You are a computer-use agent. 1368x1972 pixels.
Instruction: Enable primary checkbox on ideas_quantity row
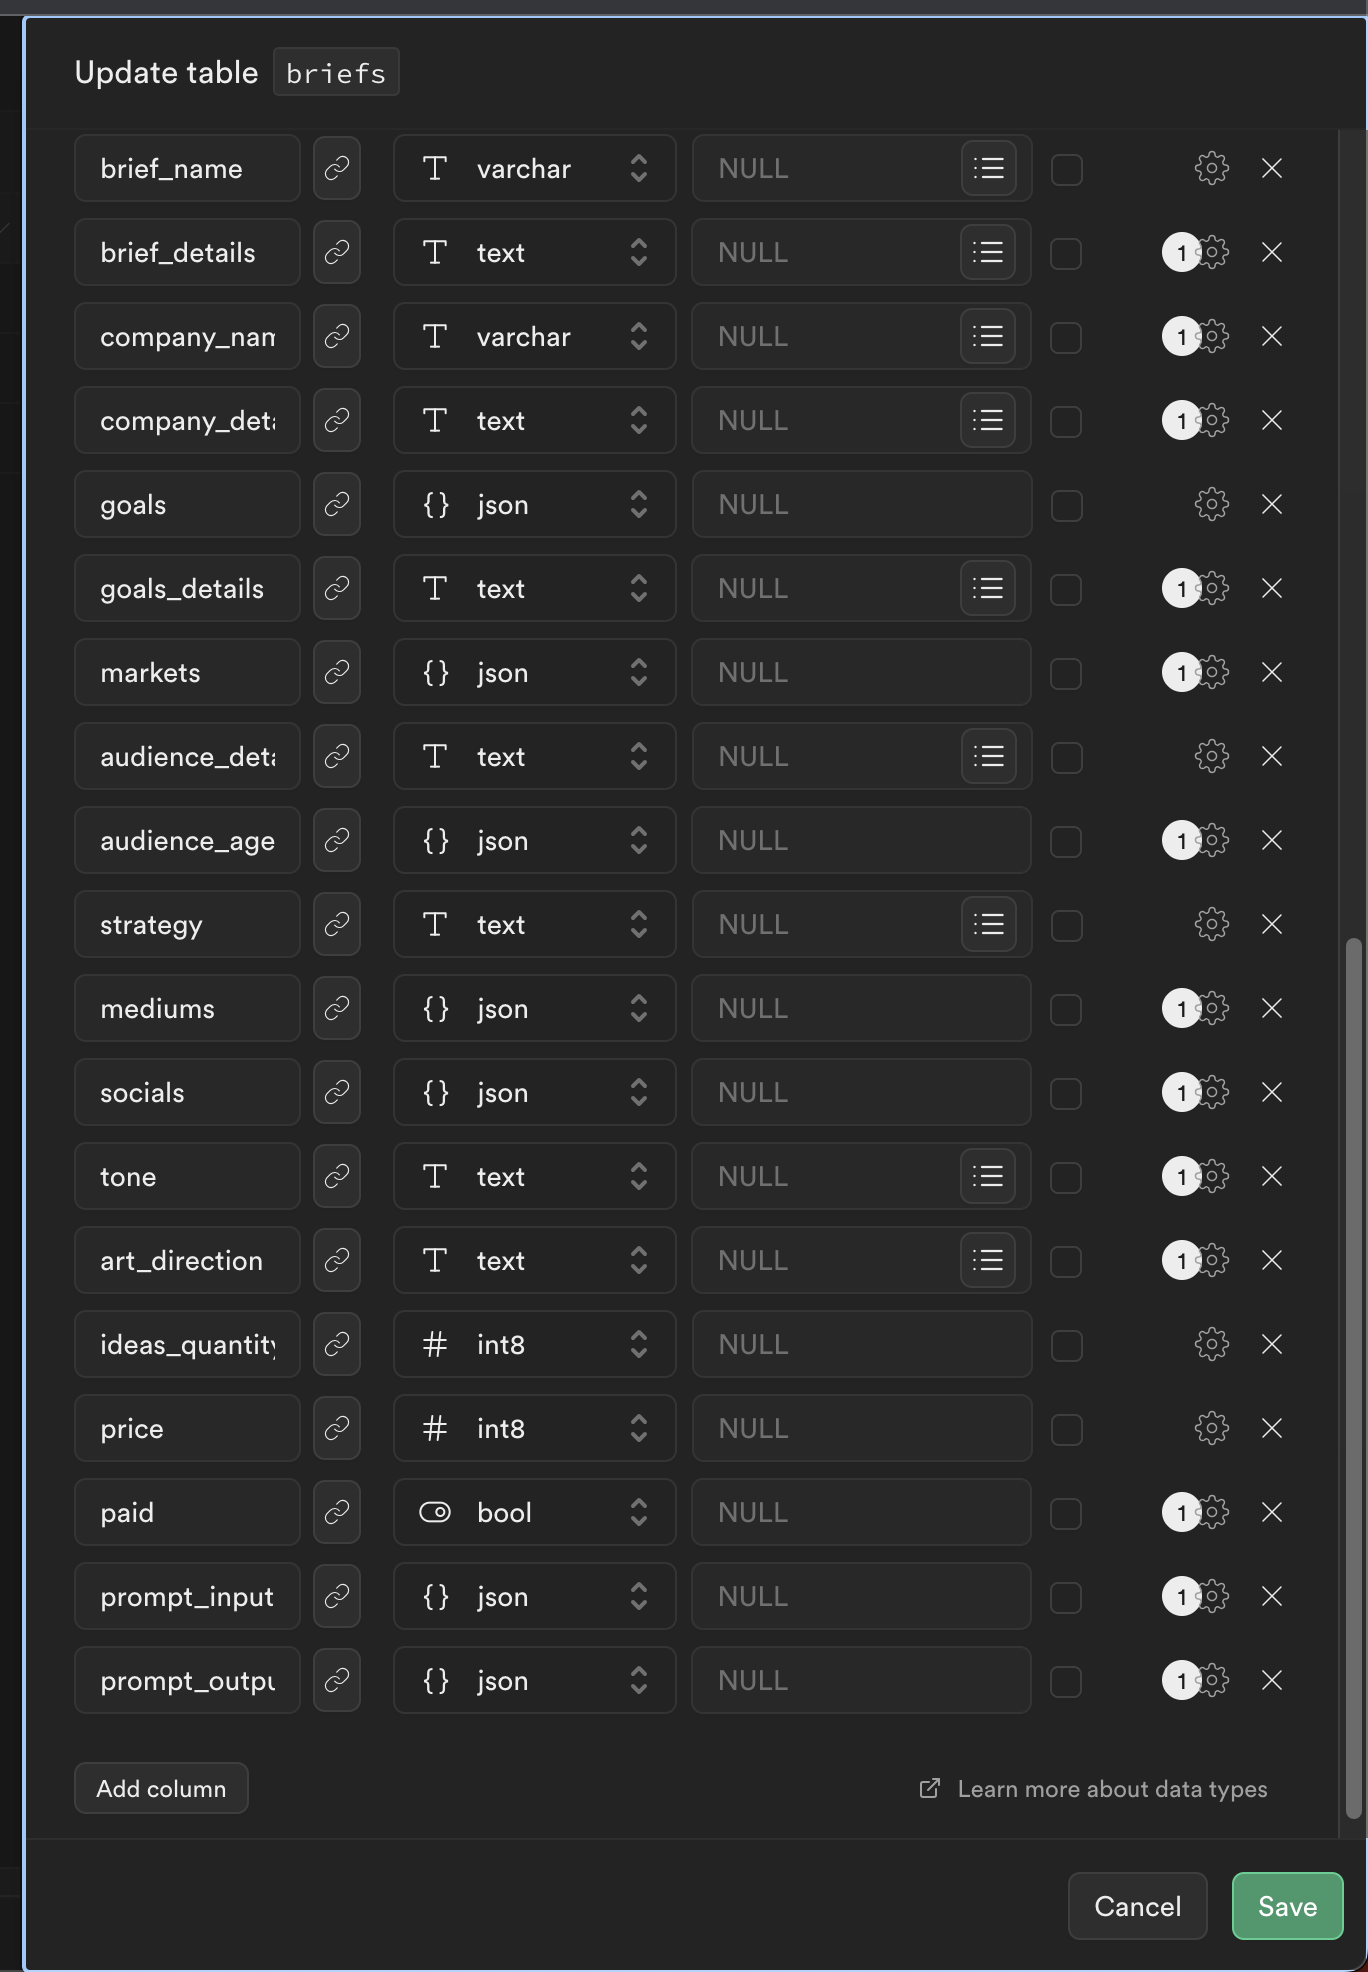coord(1066,1345)
